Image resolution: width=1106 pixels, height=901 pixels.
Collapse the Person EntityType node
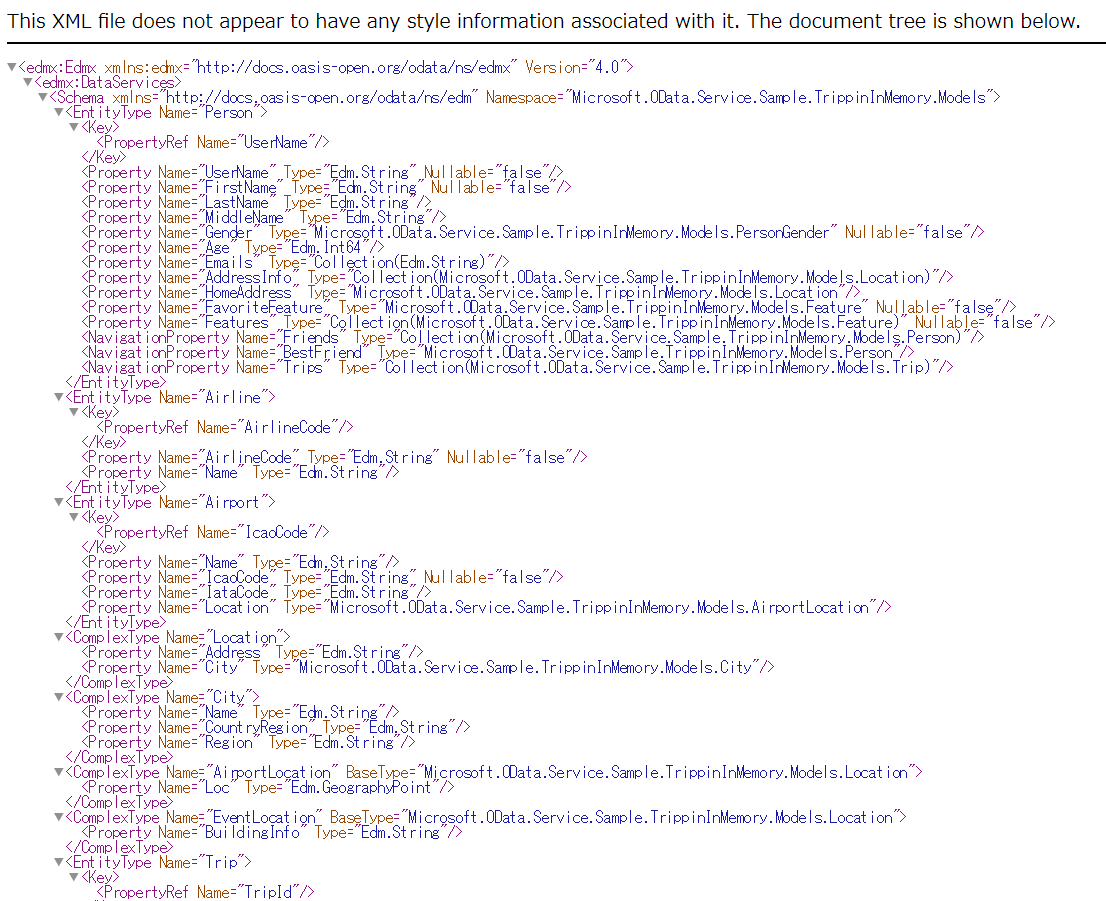[x=58, y=112]
